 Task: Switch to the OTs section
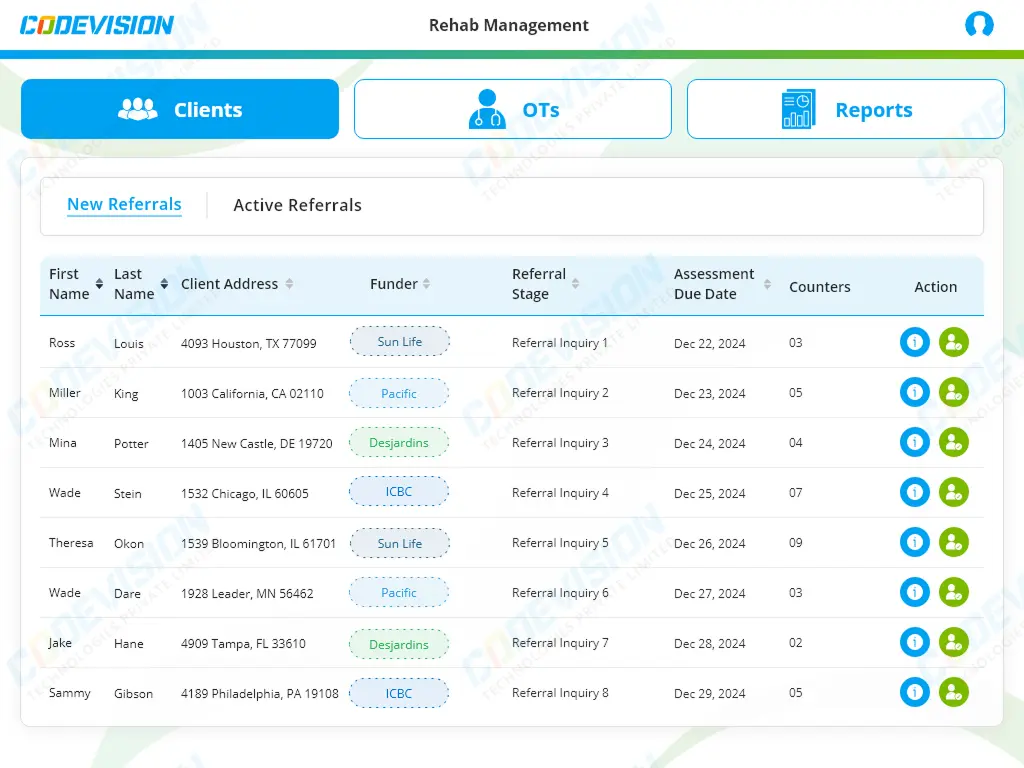[x=513, y=109]
